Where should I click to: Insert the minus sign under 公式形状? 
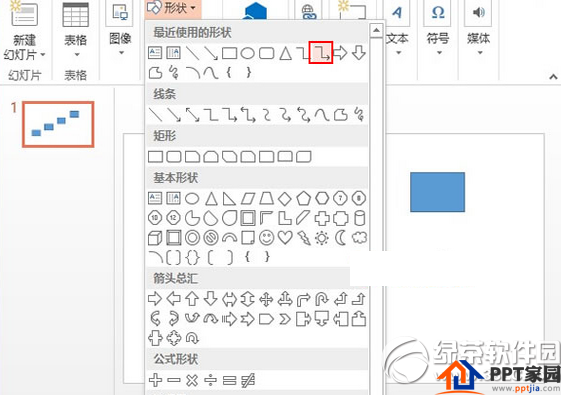coord(174,380)
